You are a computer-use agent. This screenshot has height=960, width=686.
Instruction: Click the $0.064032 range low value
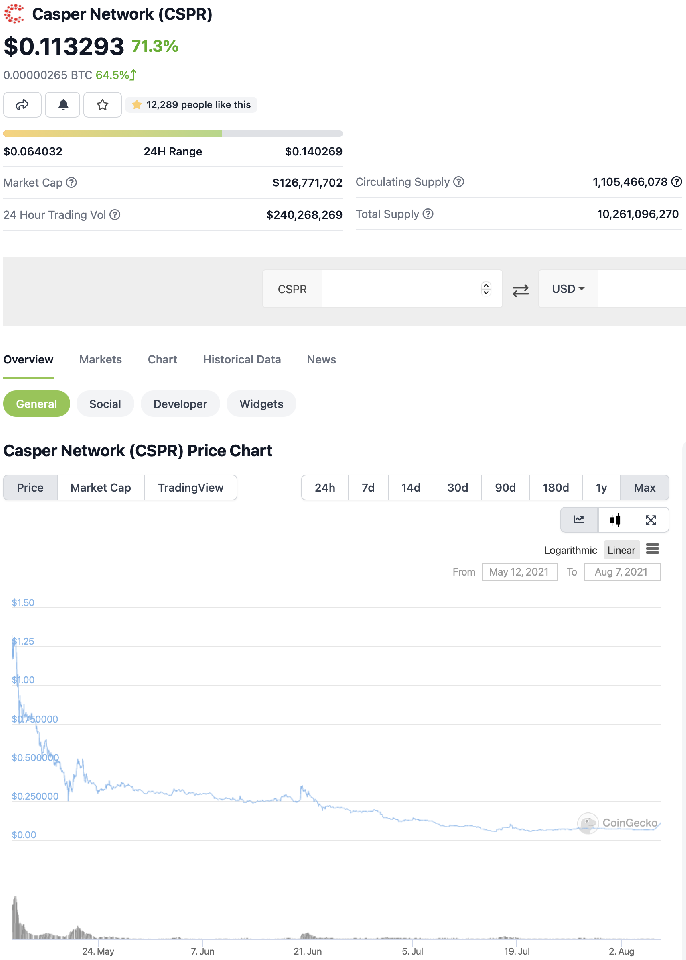coord(33,151)
